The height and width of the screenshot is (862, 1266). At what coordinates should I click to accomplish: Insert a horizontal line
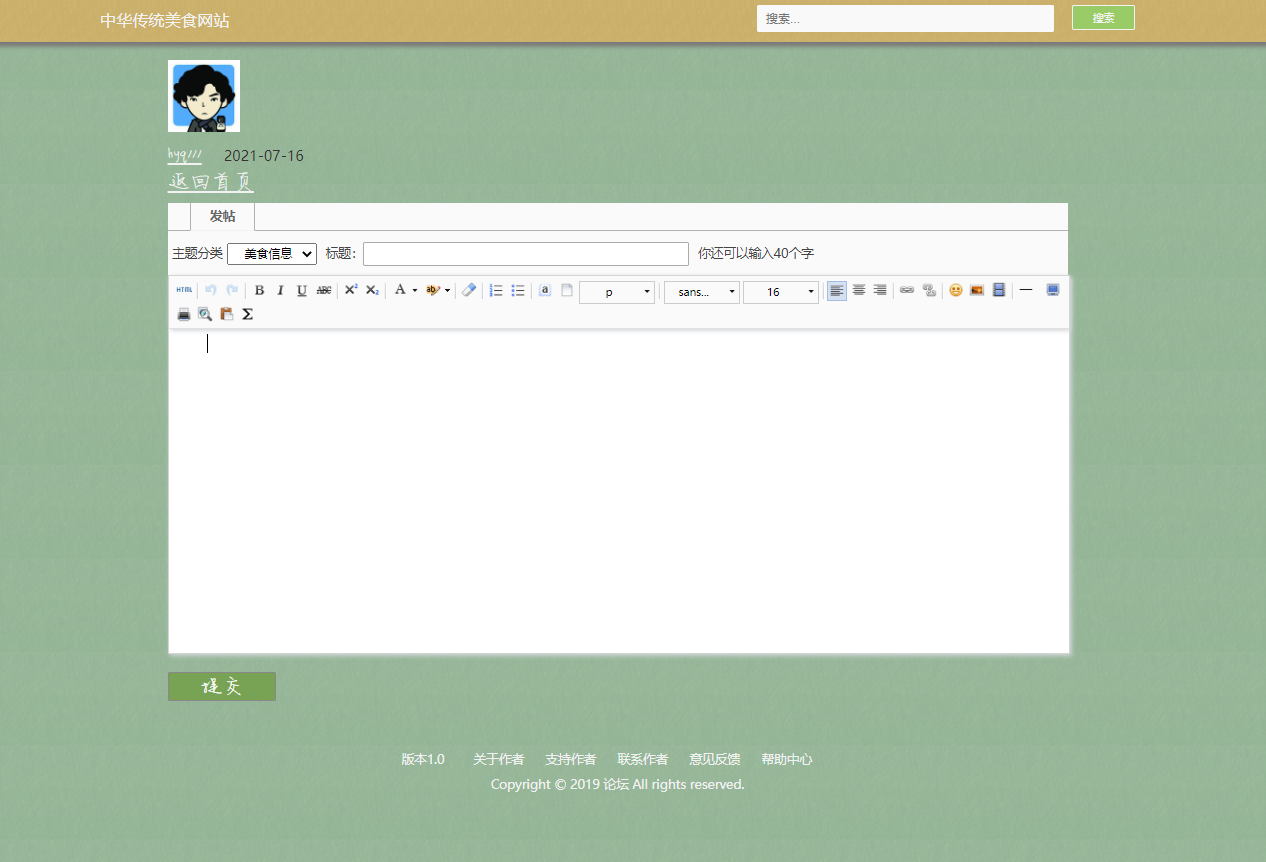click(1026, 290)
